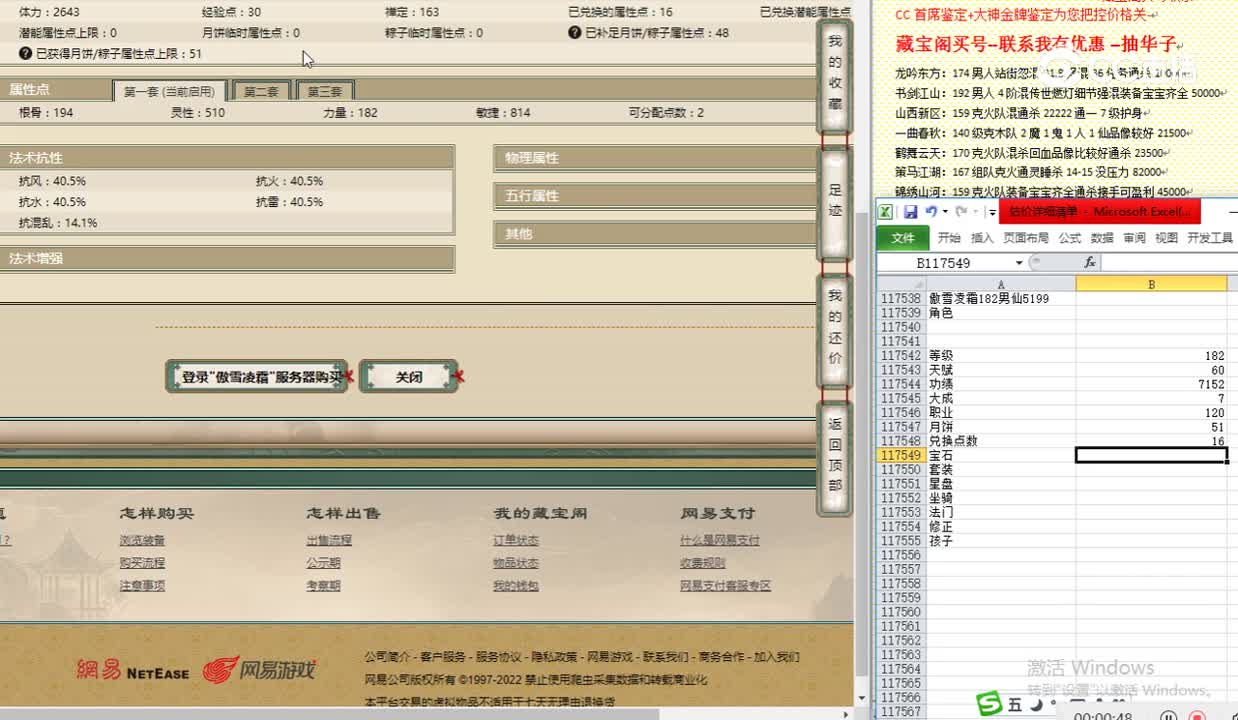This screenshot has width=1238, height=720.
Task: Click the Excel undo arrow icon
Action: point(930,211)
